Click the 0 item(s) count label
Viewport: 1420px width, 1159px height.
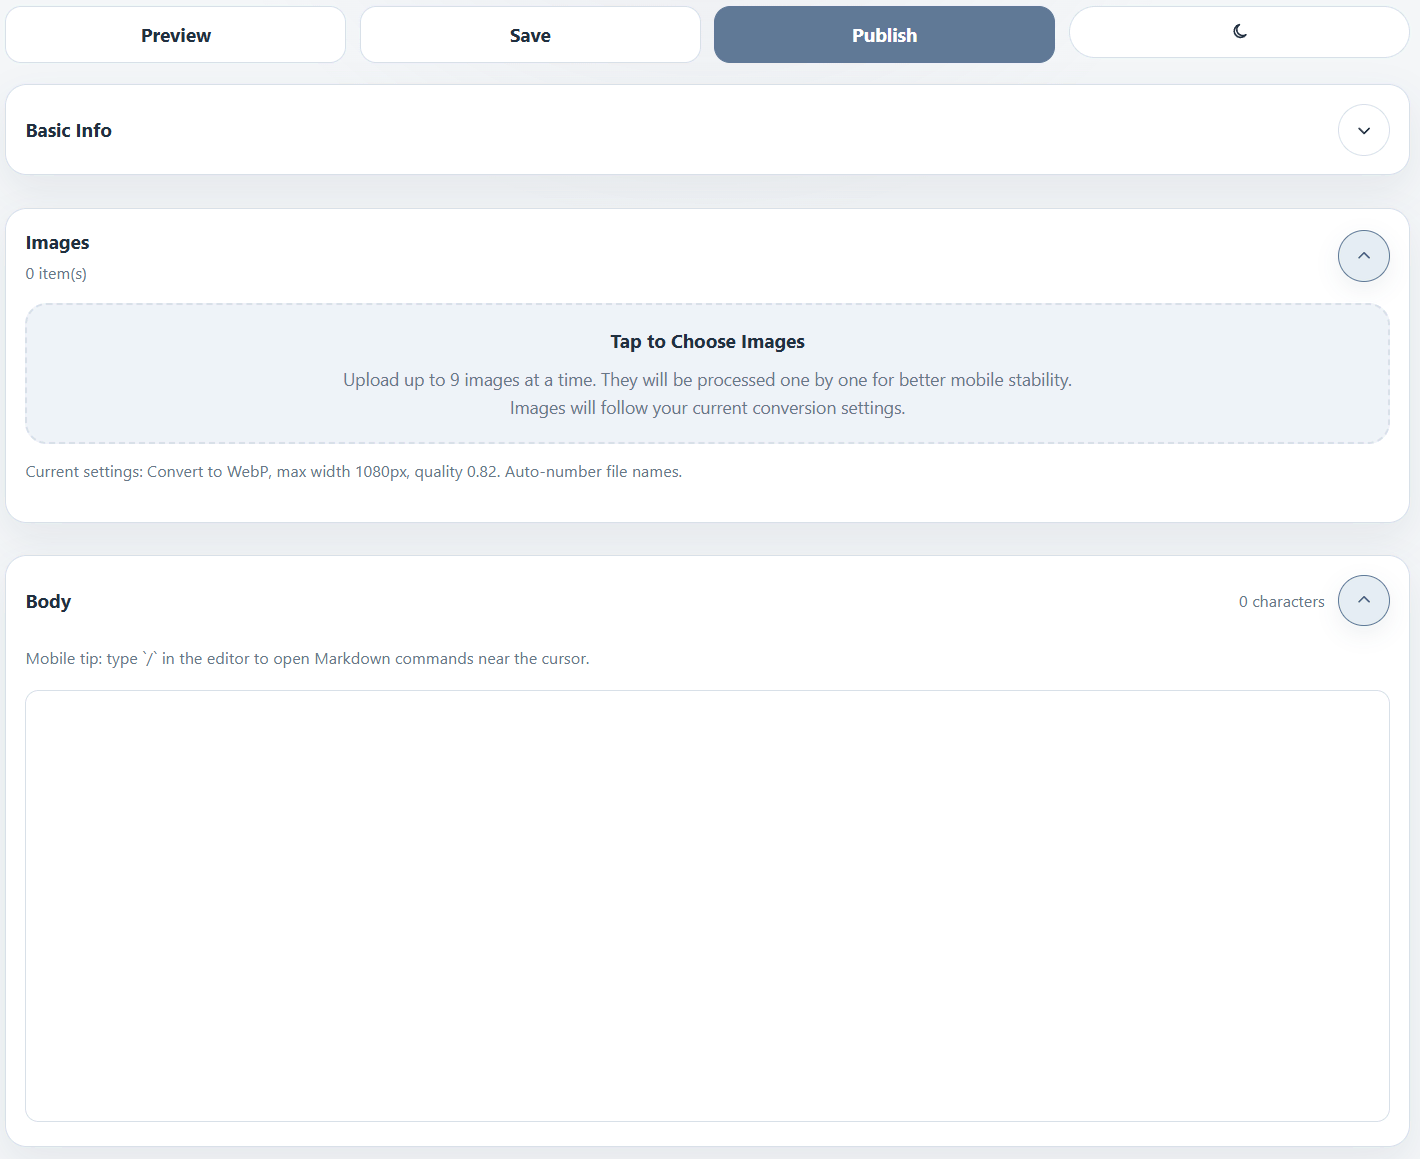pyautogui.click(x=56, y=274)
